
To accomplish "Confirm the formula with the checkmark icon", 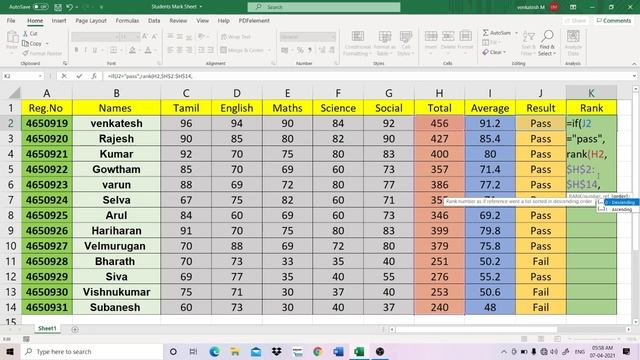I will [x=79, y=76].
